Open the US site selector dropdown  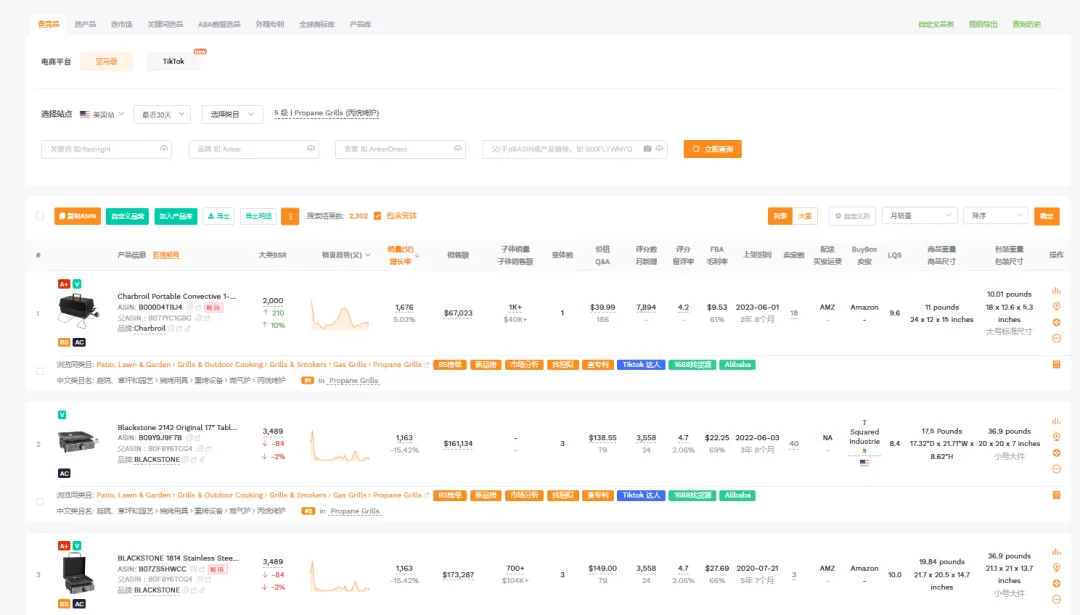pyautogui.click(x=102, y=114)
